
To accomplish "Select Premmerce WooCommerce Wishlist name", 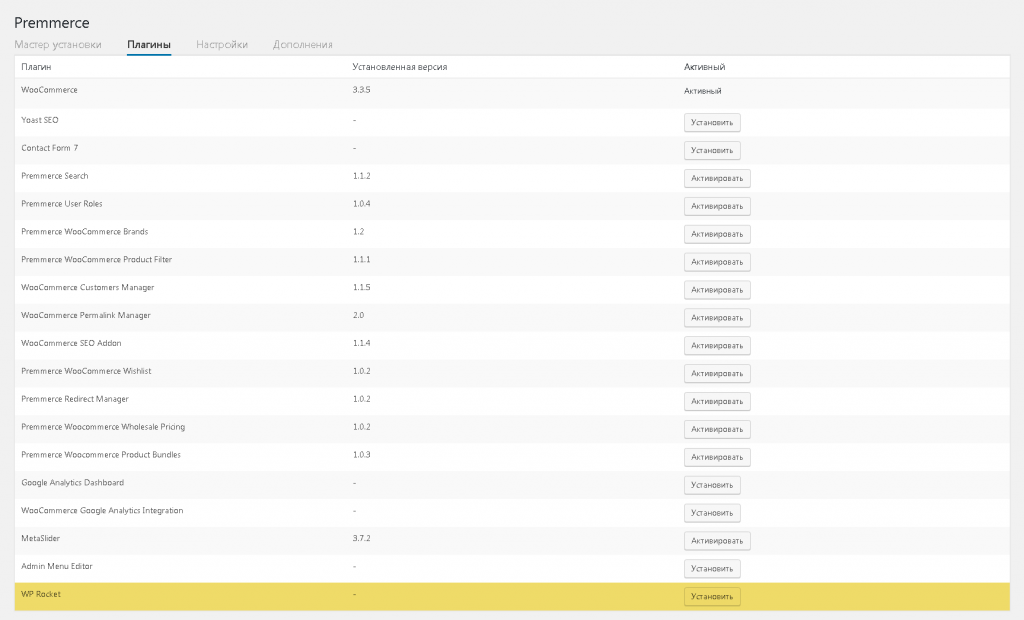I will coord(86,371).
